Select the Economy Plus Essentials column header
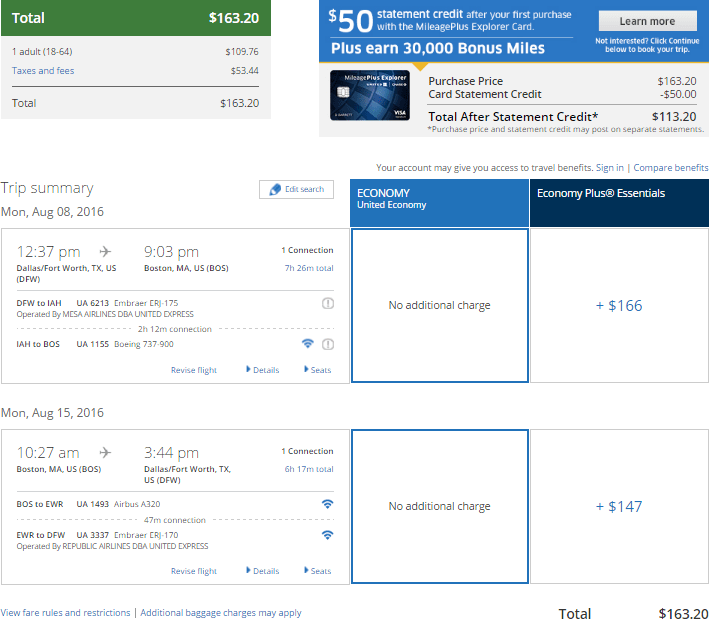Image resolution: width=716 pixels, height=628 pixels. click(x=619, y=203)
